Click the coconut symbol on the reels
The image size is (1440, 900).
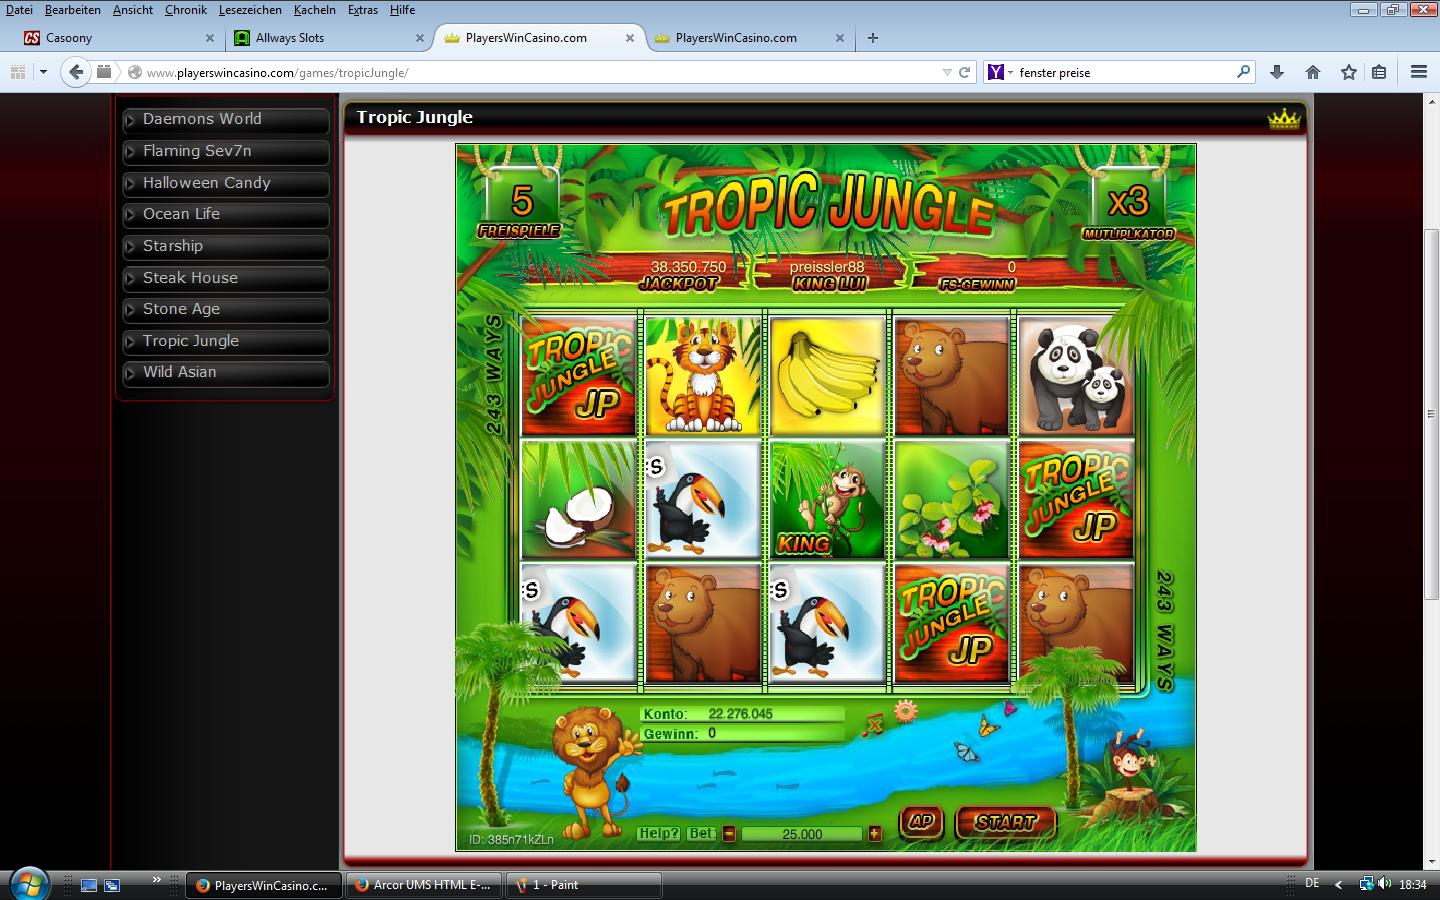(579, 499)
